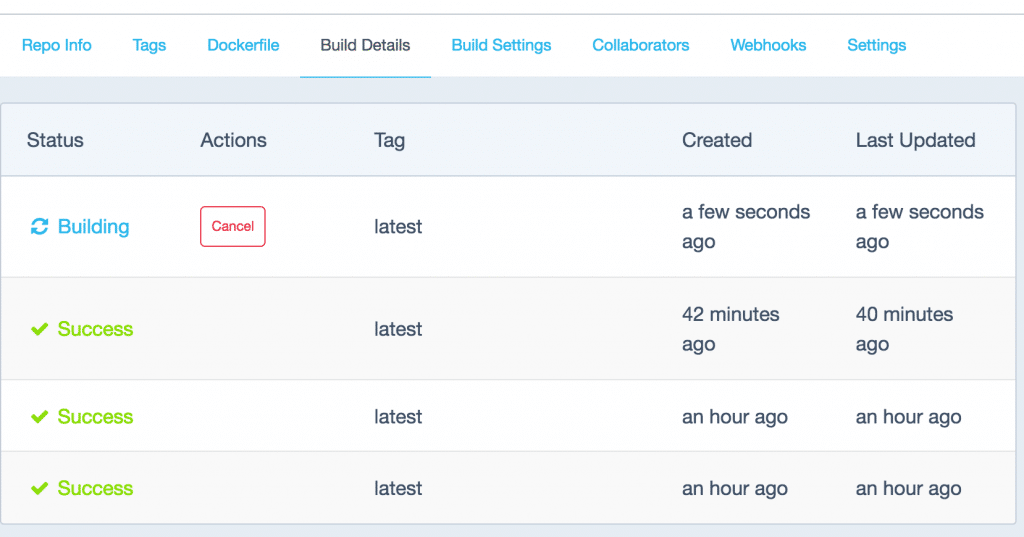Click the Created value 'a few seconds ago'

pos(746,227)
